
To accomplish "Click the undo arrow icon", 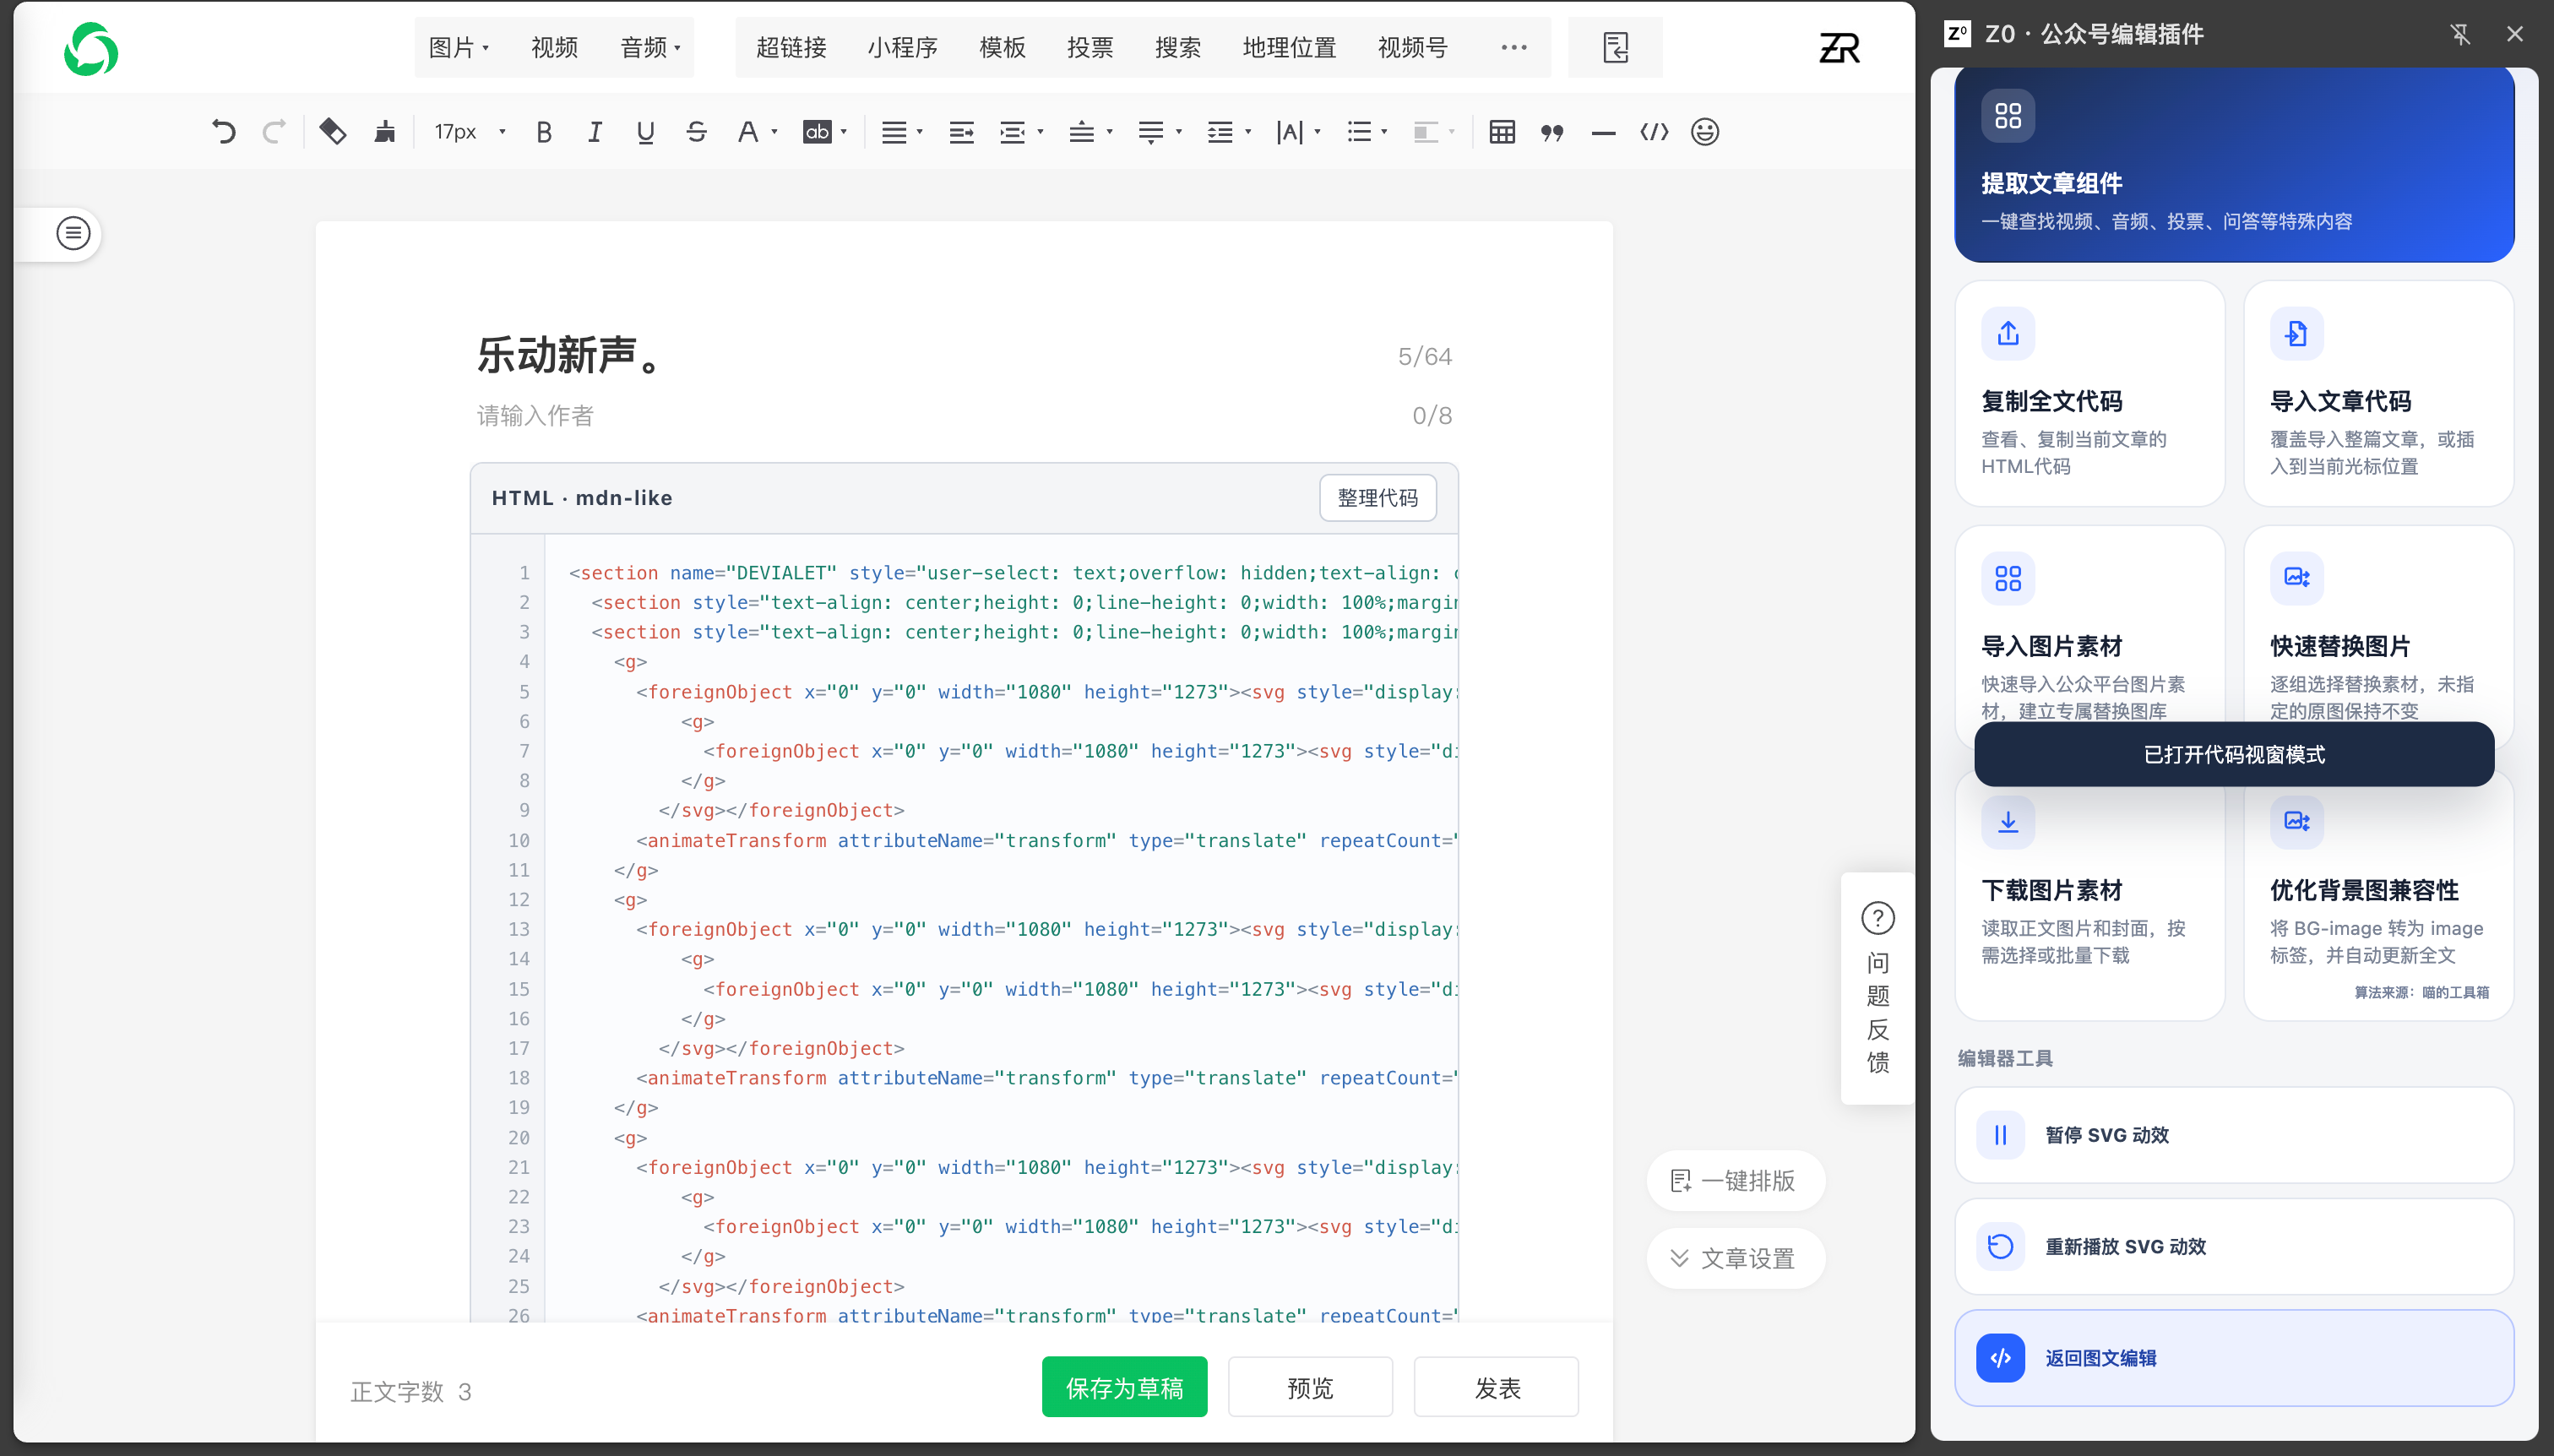I will [x=223, y=132].
